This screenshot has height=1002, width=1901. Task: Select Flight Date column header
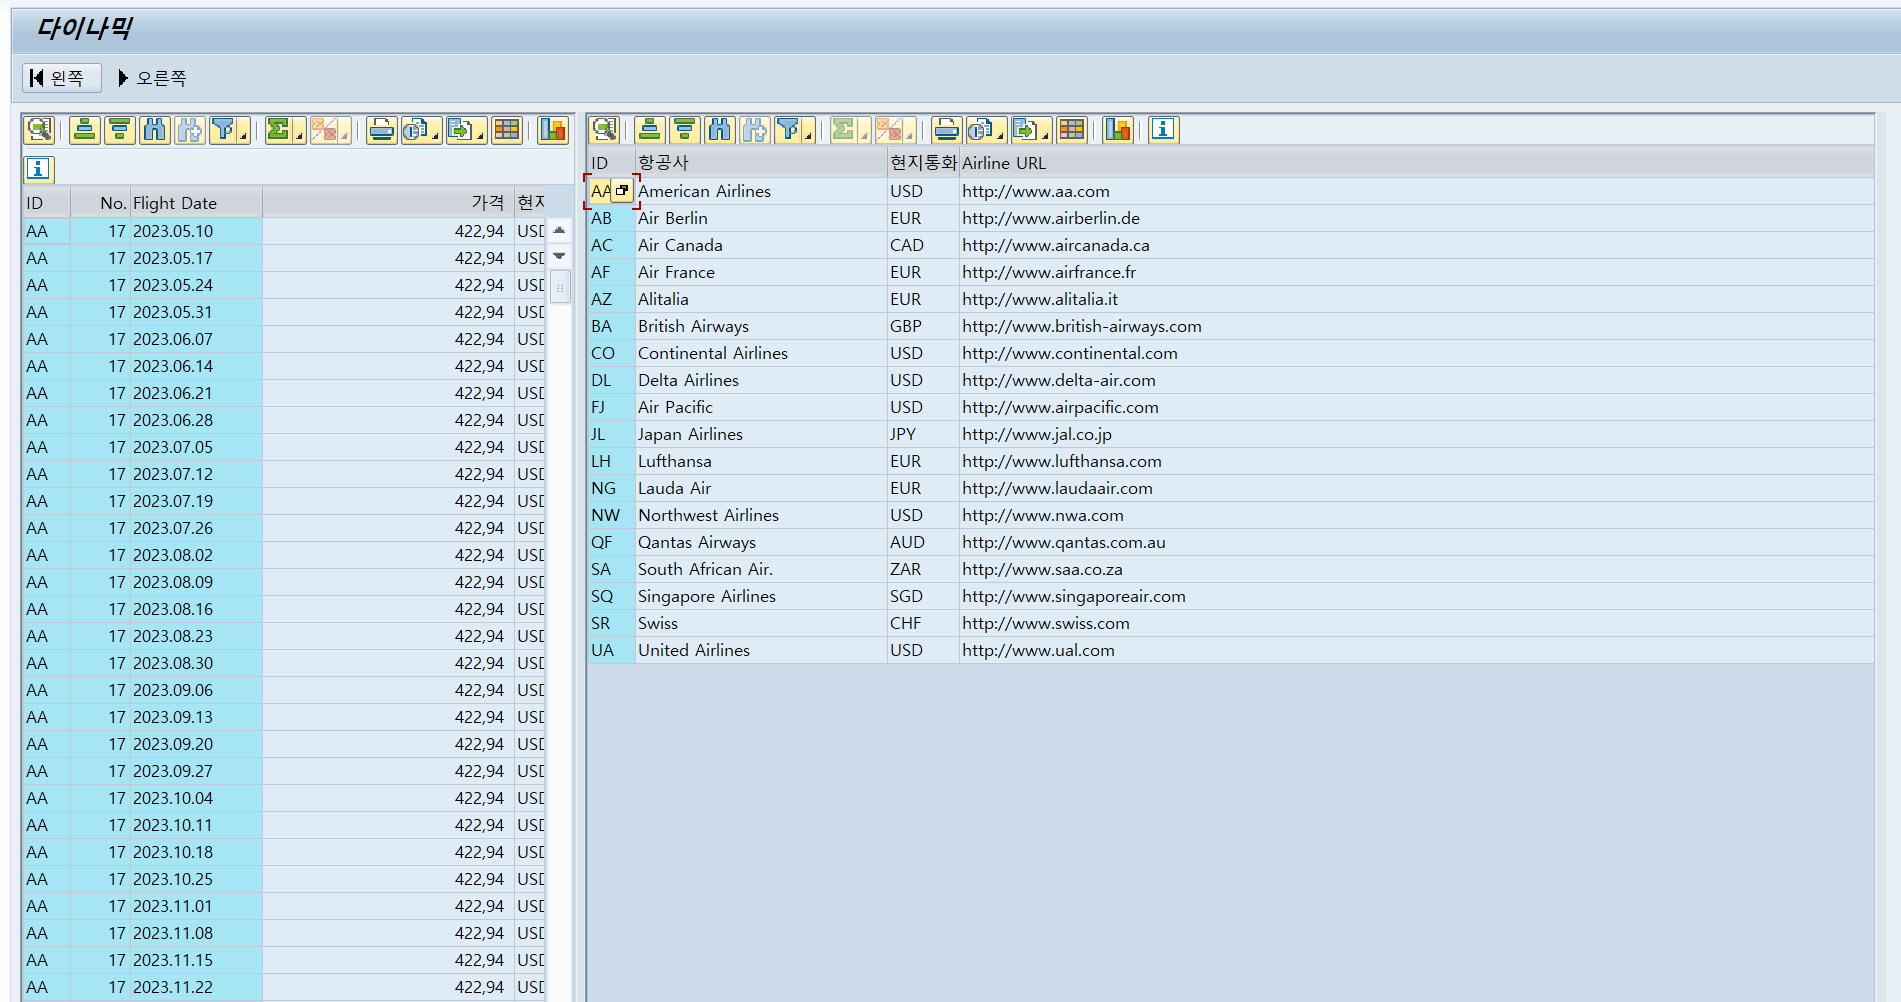196,203
